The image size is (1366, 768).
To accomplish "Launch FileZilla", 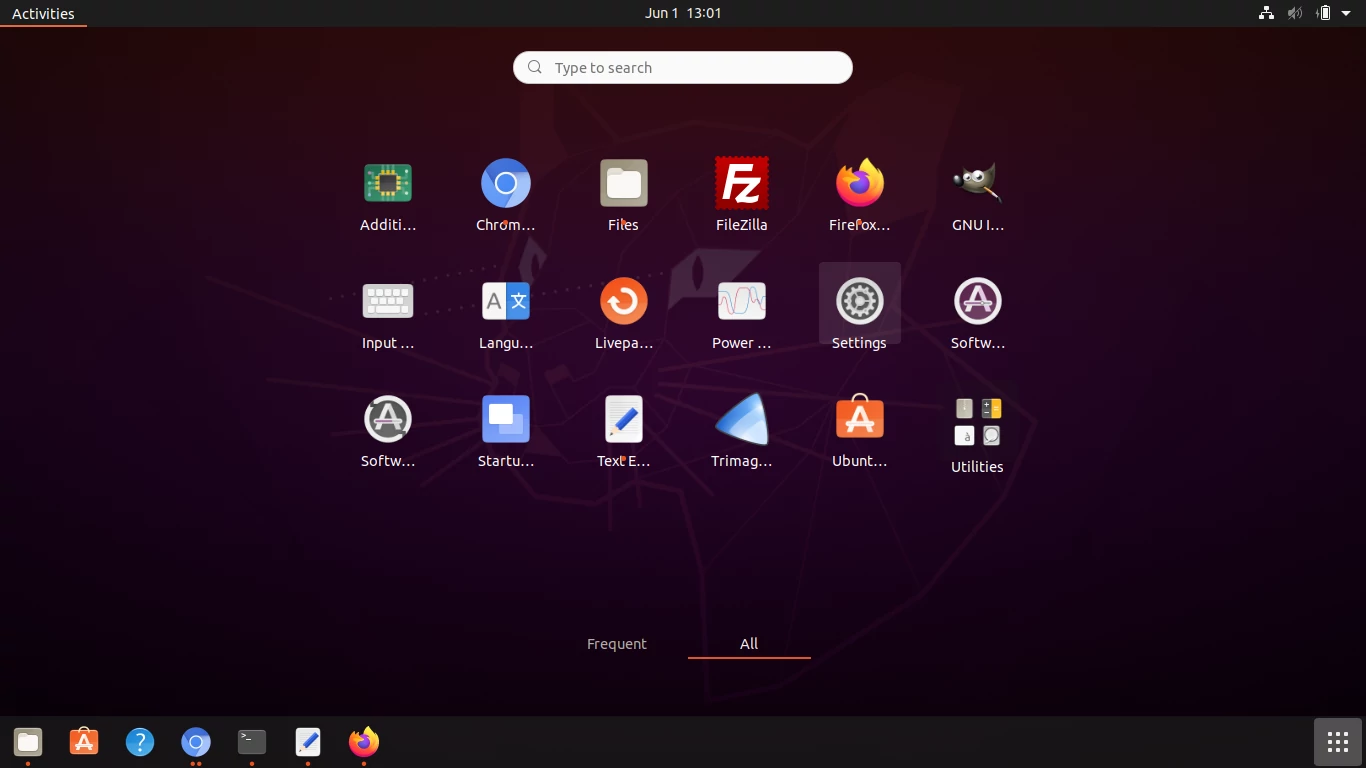I will [x=742, y=196].
